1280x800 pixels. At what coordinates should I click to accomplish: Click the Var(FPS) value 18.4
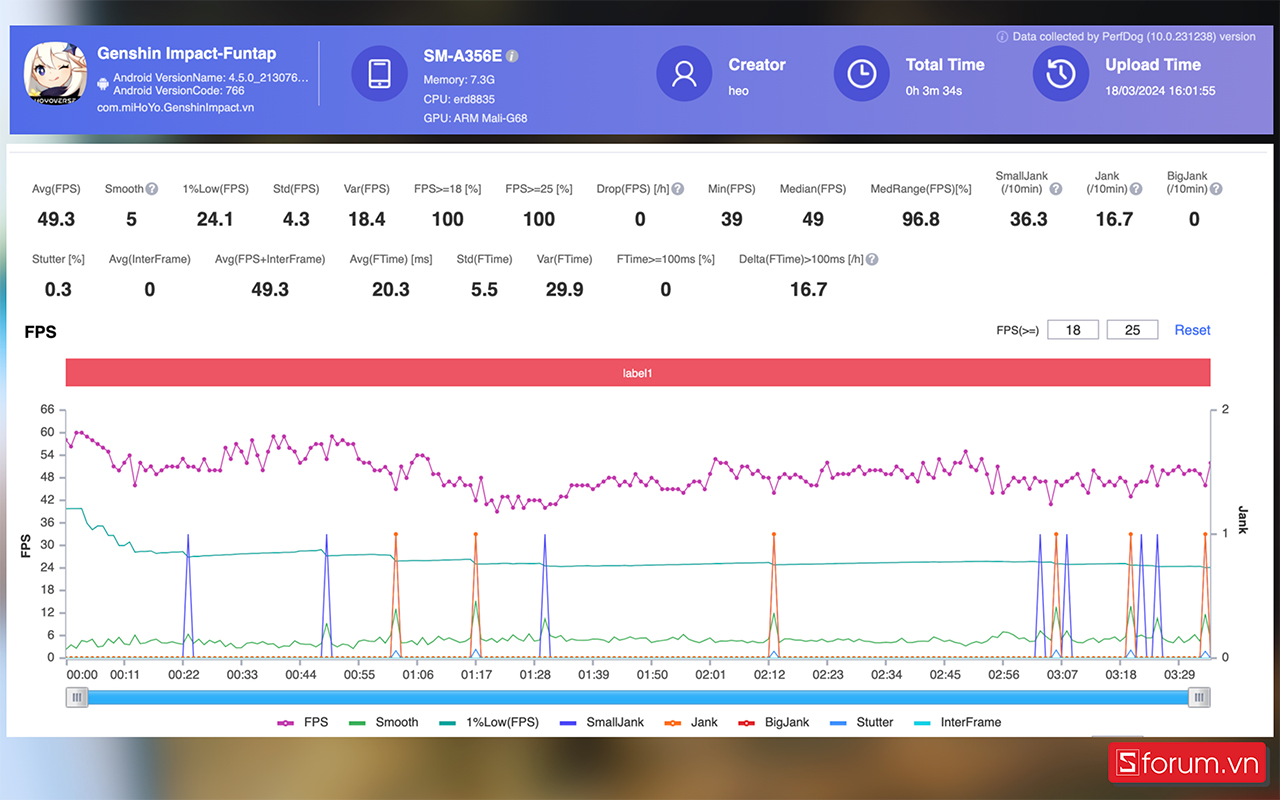367,219
